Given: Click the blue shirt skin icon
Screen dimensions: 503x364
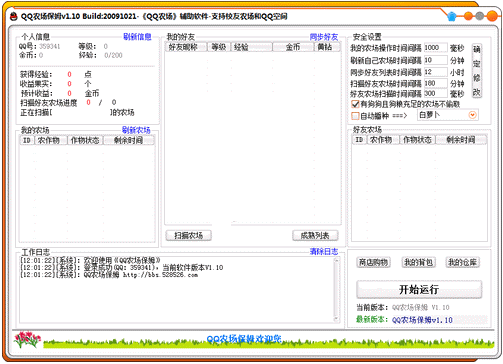Looking at the screenshot, I should (452, 16).
